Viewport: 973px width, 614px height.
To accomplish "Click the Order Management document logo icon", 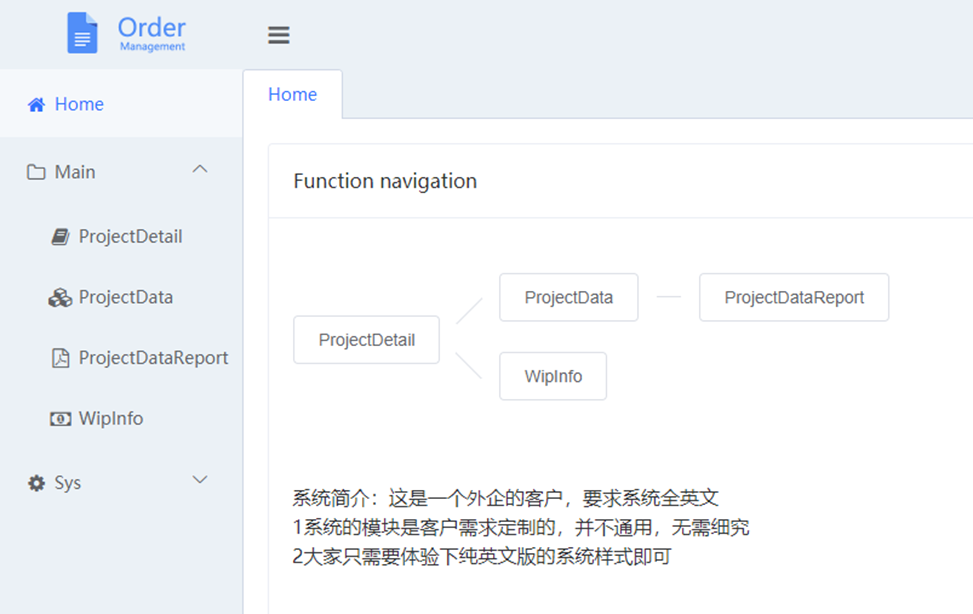I will (x=82, y=33).
